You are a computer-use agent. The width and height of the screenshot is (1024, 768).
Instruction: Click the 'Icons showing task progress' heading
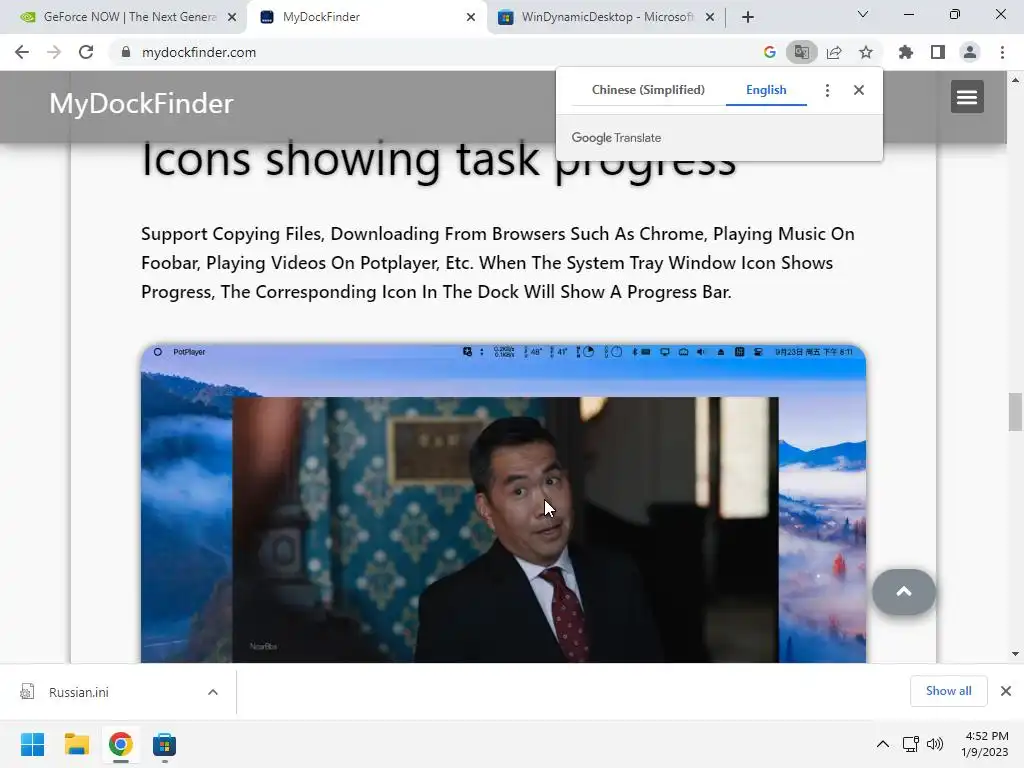point(438,159)
